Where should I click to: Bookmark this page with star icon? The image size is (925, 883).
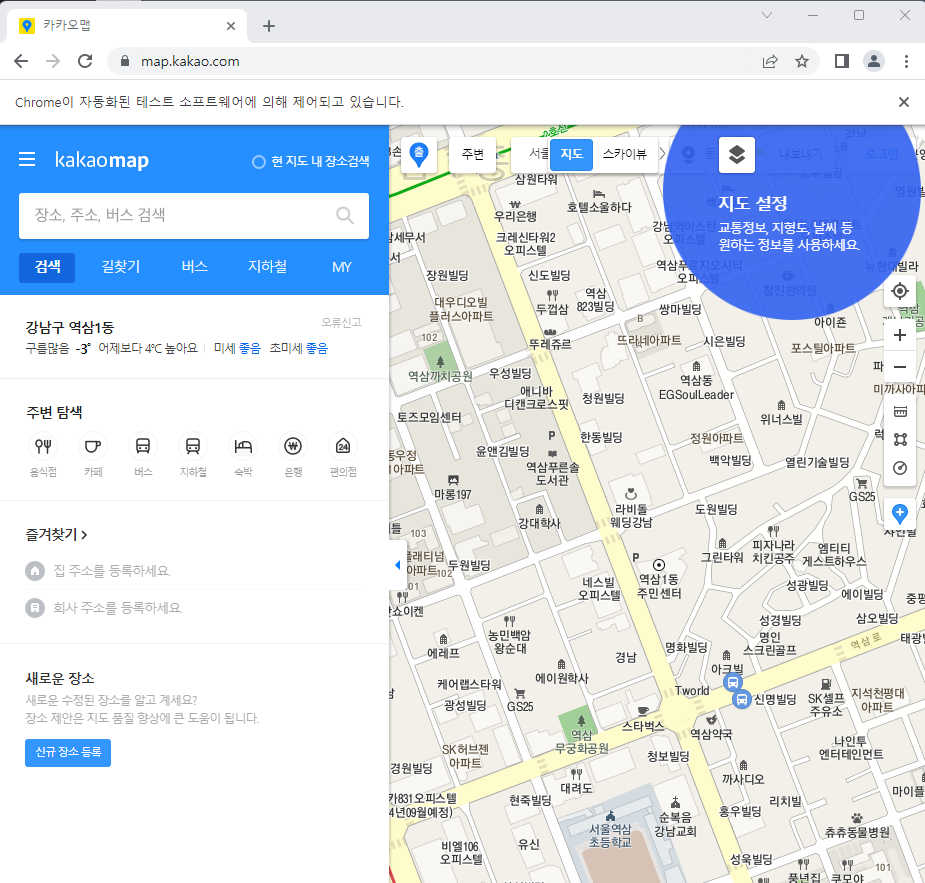point(802,61)
